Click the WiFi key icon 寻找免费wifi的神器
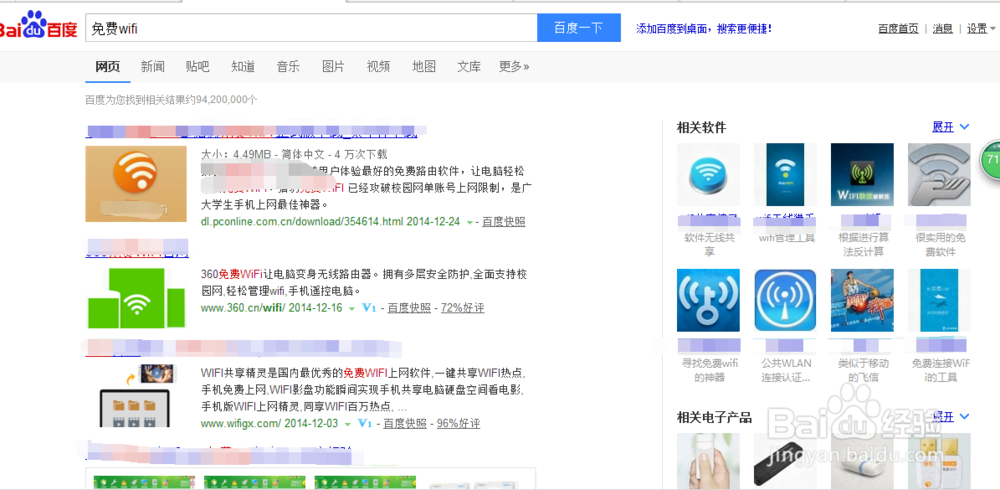 [708, 301]
